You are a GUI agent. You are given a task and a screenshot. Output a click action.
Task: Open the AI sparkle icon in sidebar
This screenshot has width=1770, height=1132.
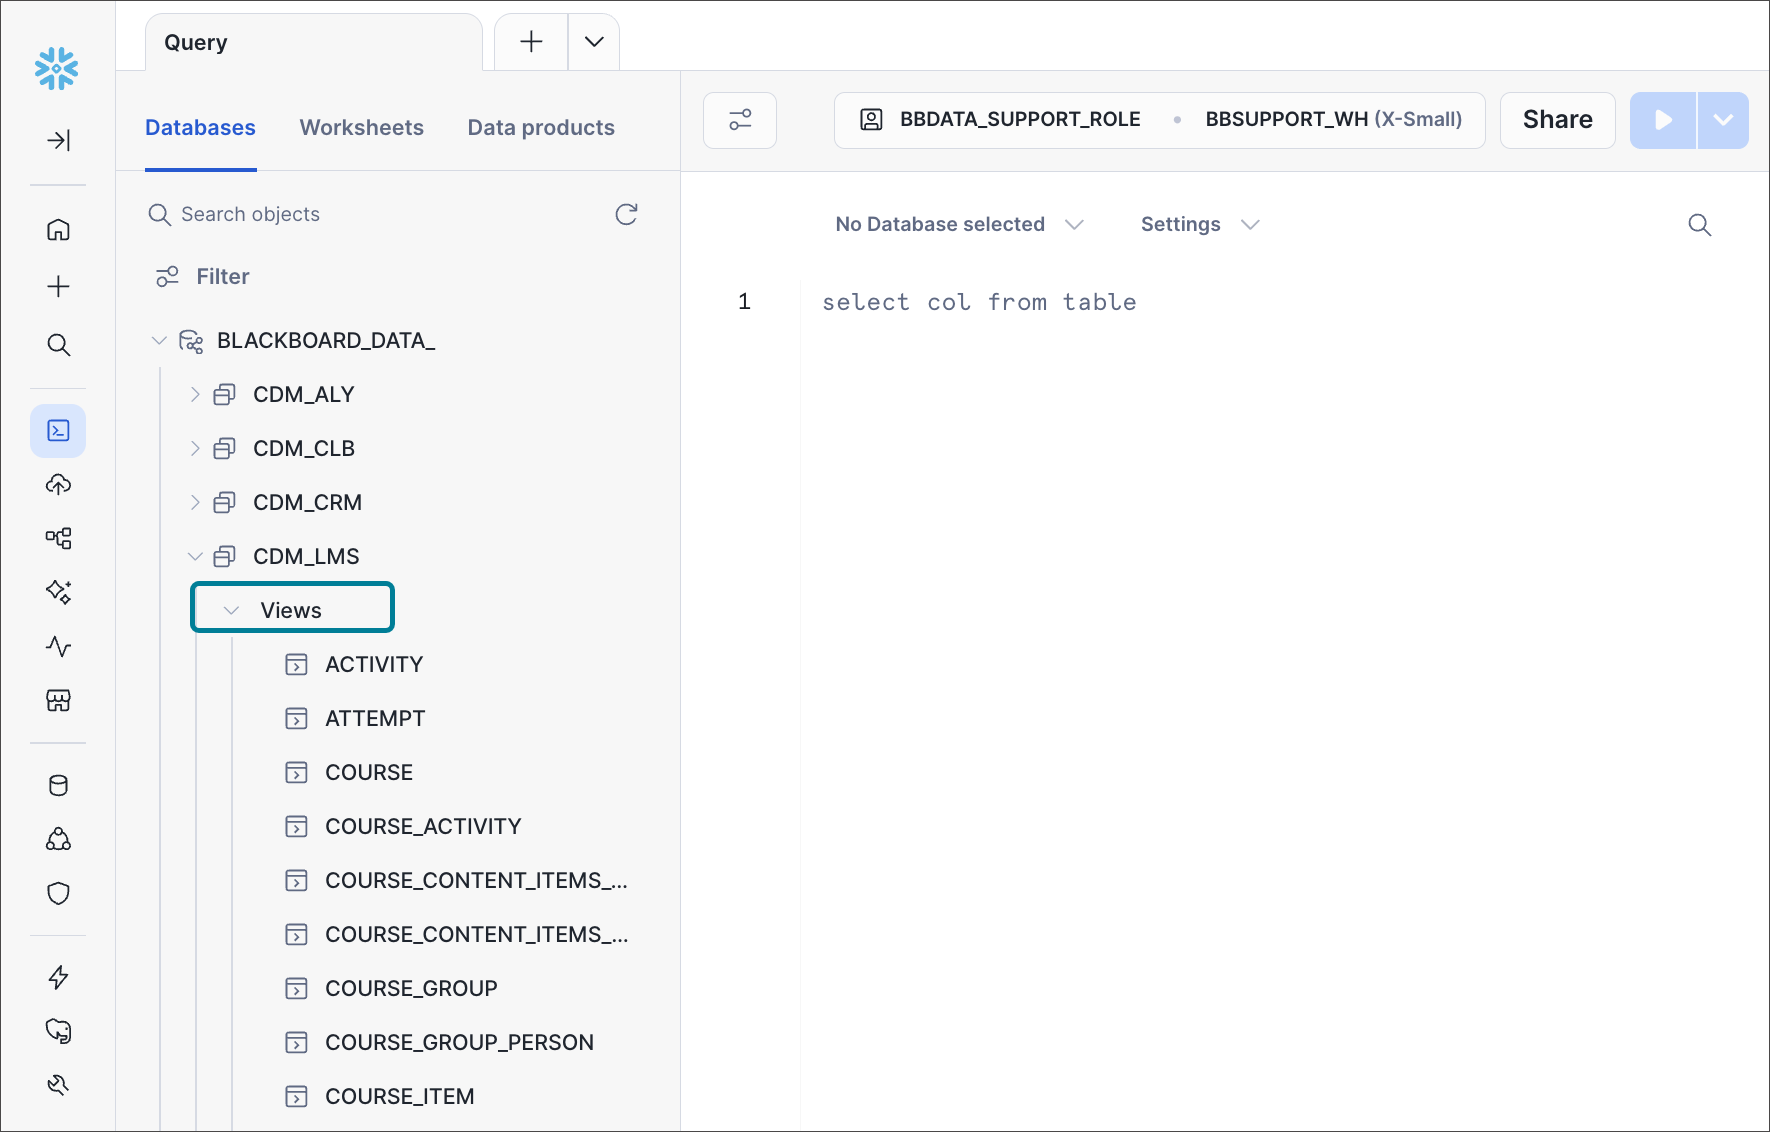(58, 592)
